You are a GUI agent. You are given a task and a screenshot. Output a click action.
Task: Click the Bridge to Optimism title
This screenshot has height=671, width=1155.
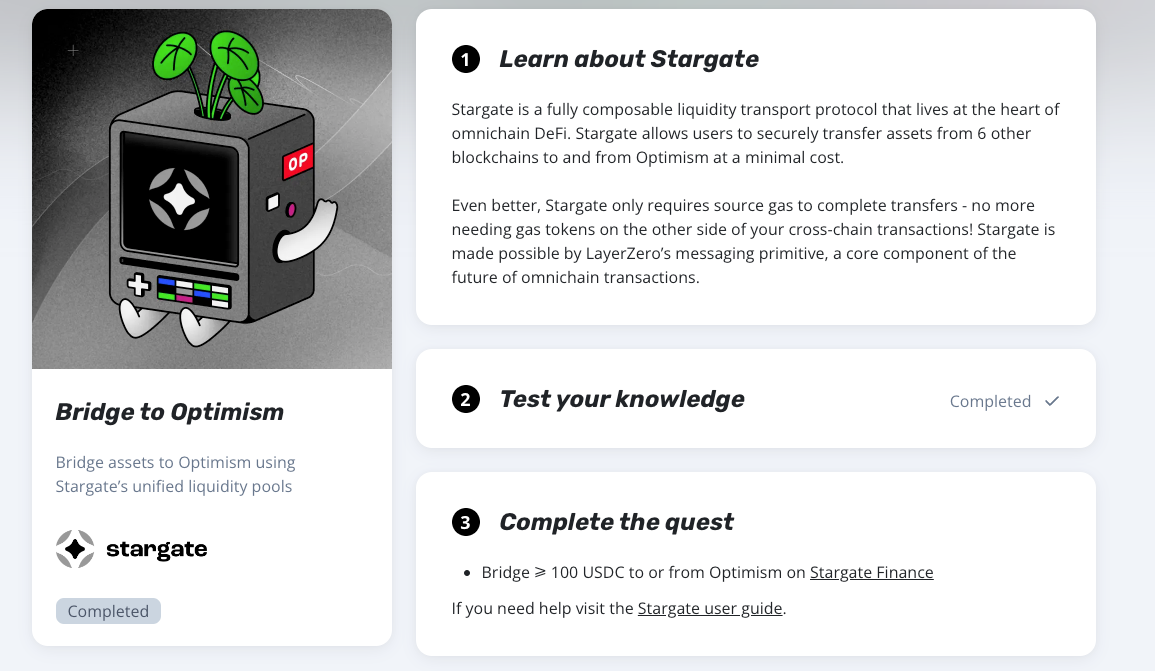[x=169, y=412]
